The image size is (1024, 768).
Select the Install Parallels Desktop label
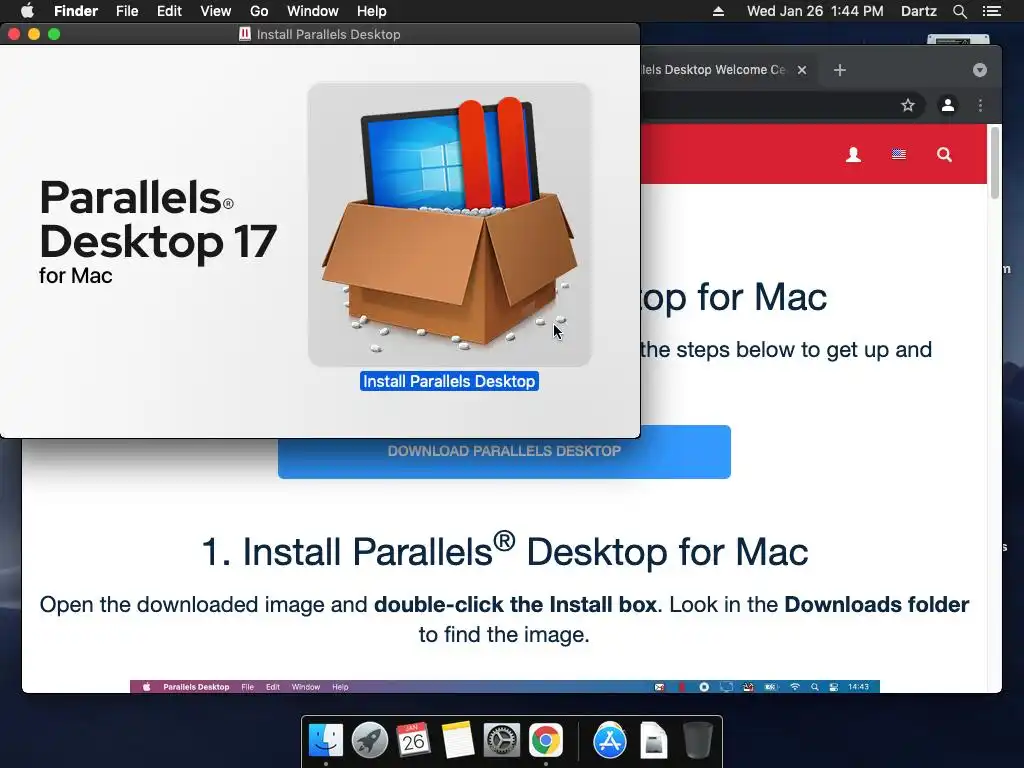[x=449, y=381]
